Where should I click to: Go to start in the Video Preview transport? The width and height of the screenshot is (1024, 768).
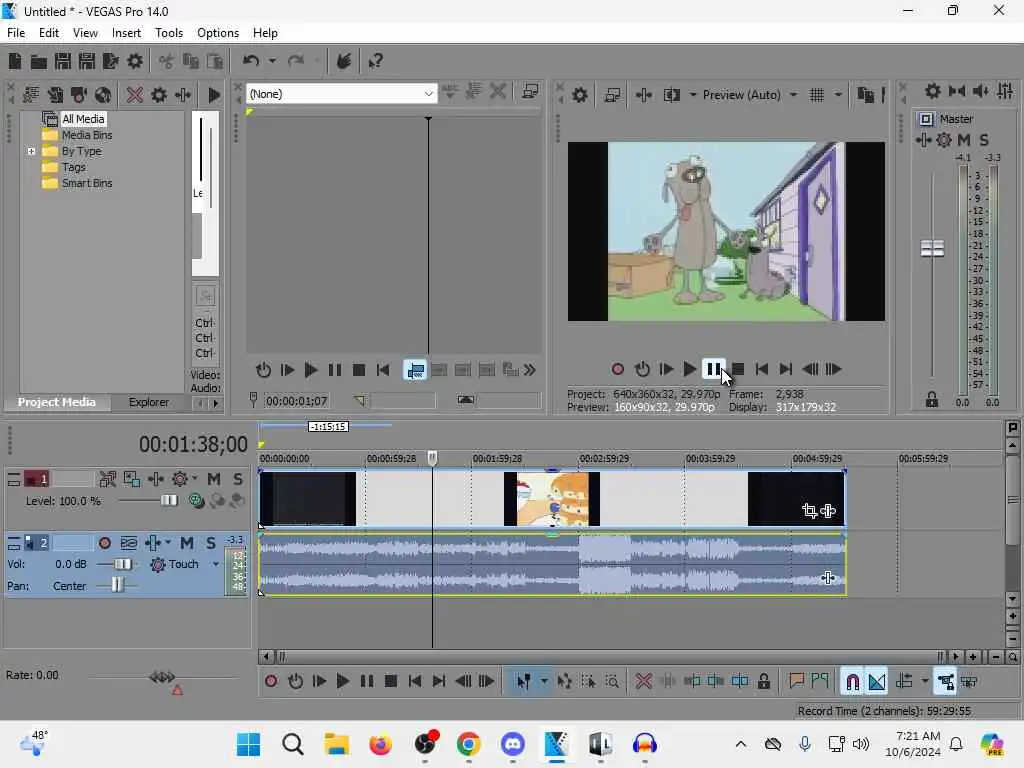coord(761,369)
